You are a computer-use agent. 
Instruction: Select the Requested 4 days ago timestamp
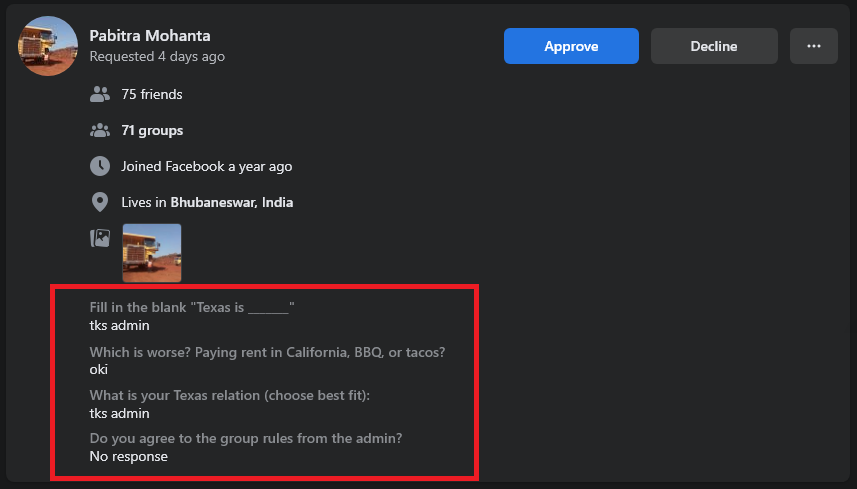[x=157, y=56]
